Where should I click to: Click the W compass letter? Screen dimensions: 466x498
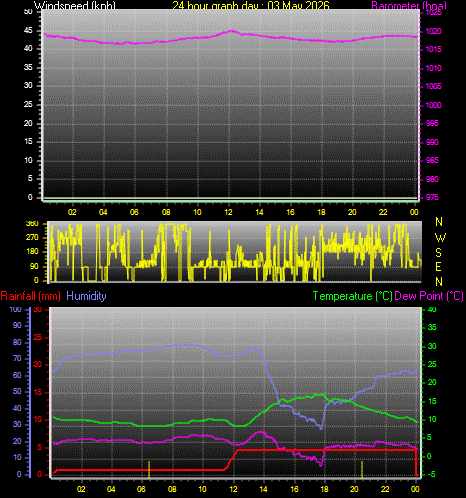[440, 238]
